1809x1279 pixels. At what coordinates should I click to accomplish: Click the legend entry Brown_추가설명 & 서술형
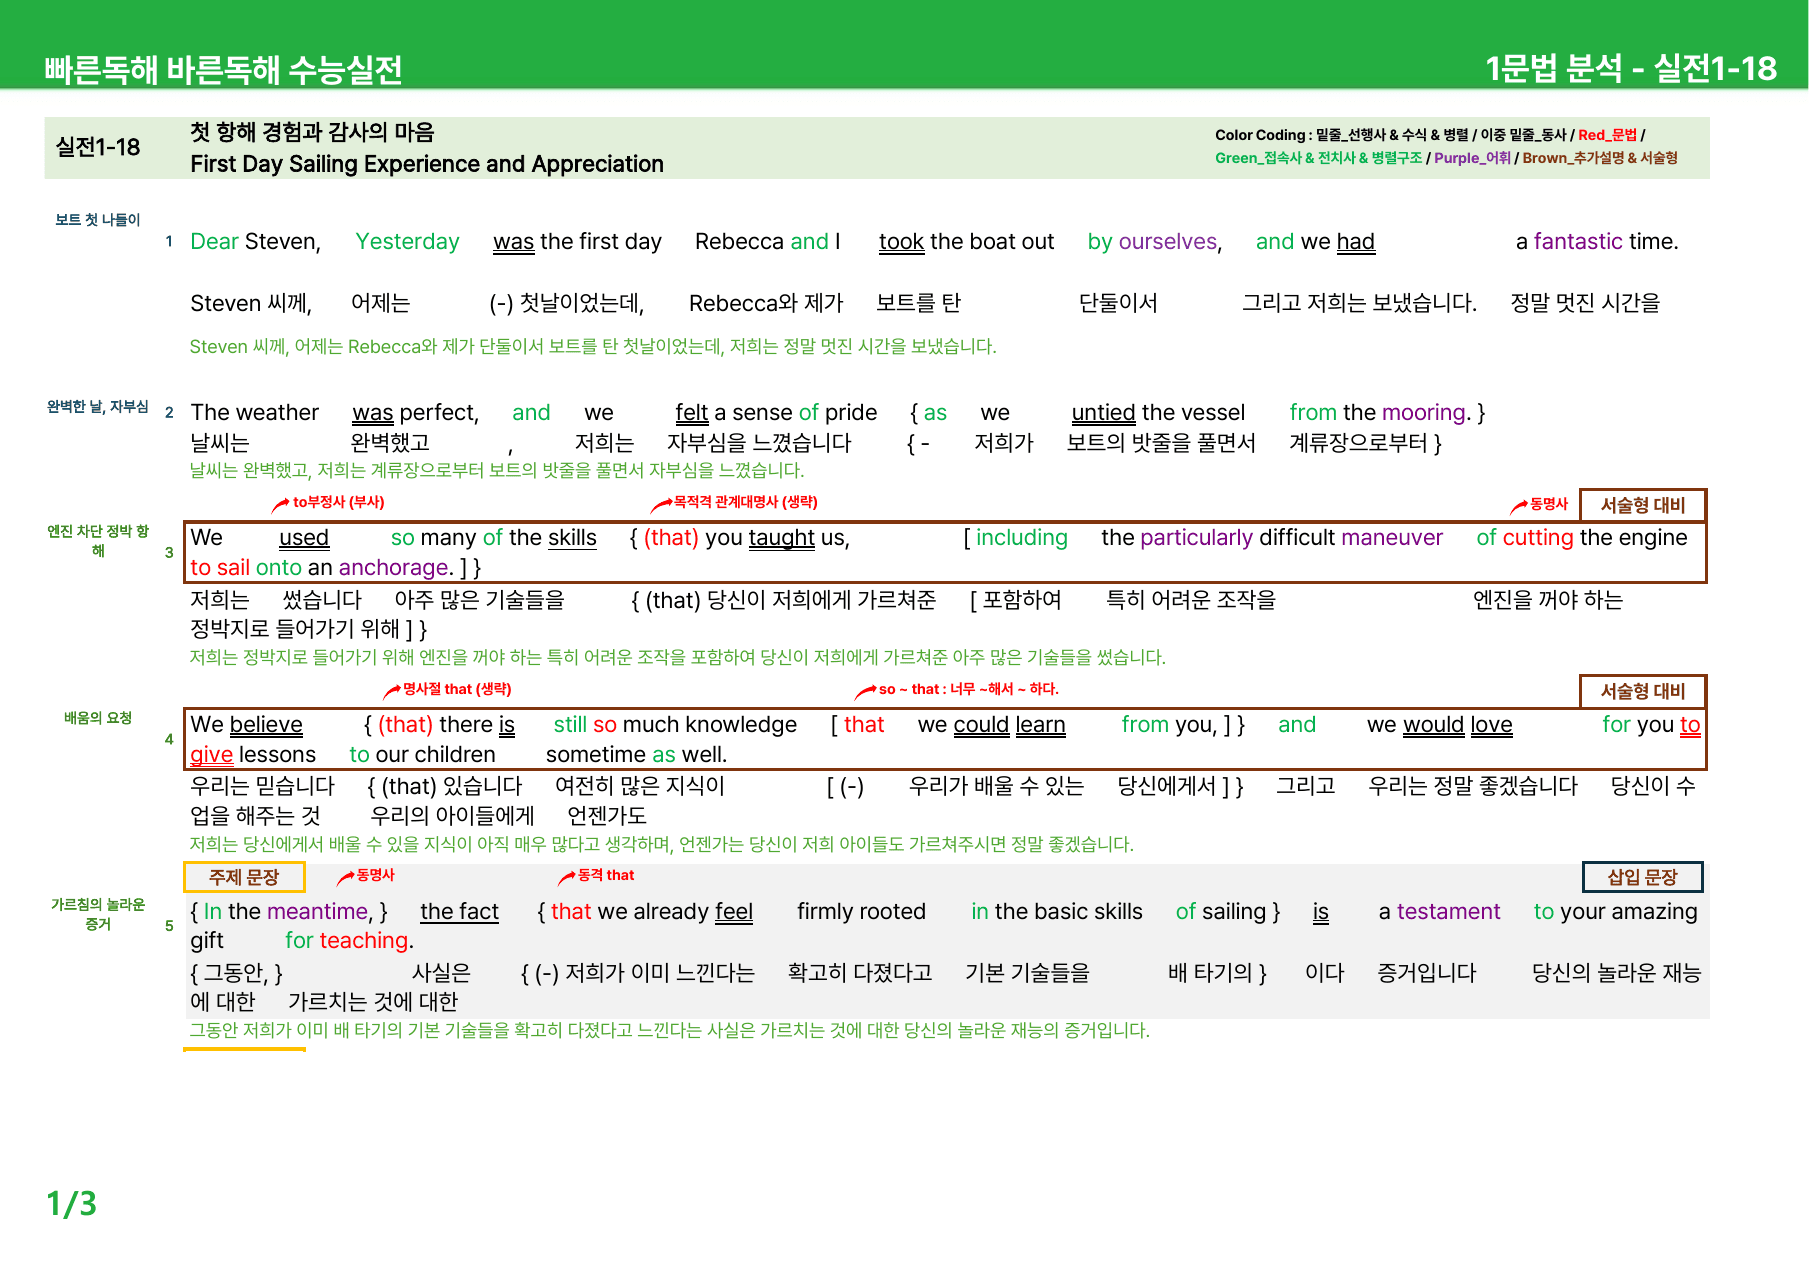click(1600, 158)
